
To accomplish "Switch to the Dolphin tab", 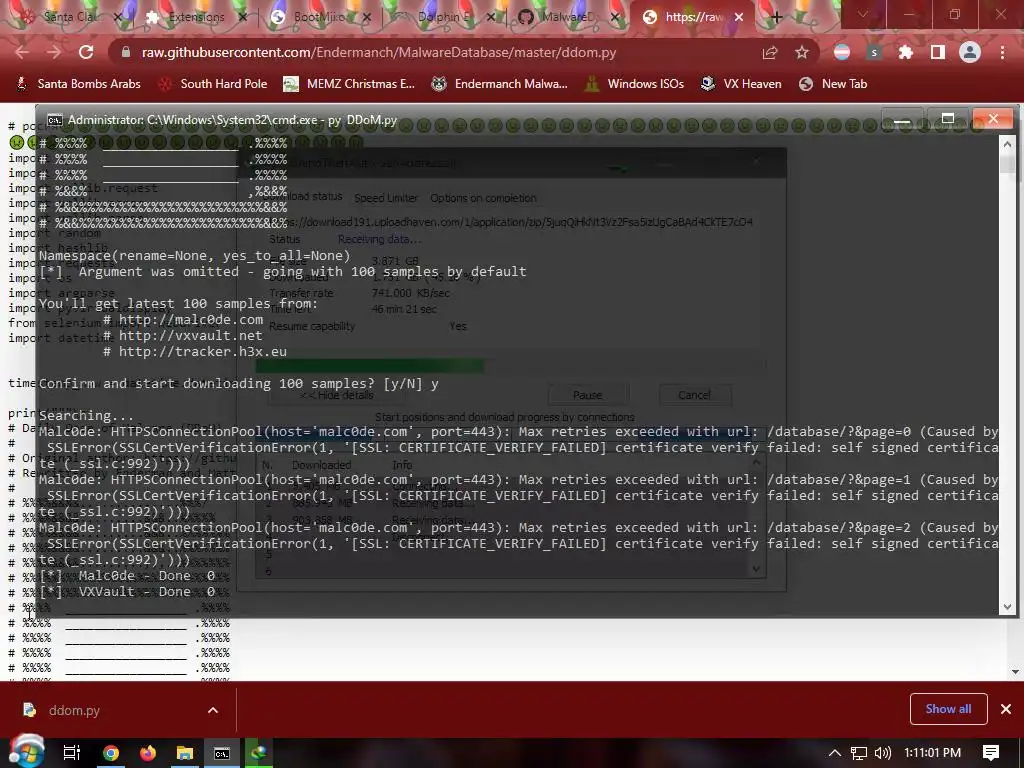I will click(x=442, y=17).
